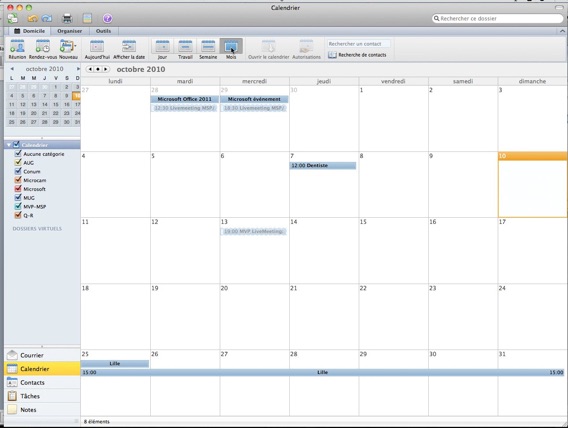Screen dimensions: 568x428
Task: Toggle the Microsoft category checkbox
Action: (18, 189)
